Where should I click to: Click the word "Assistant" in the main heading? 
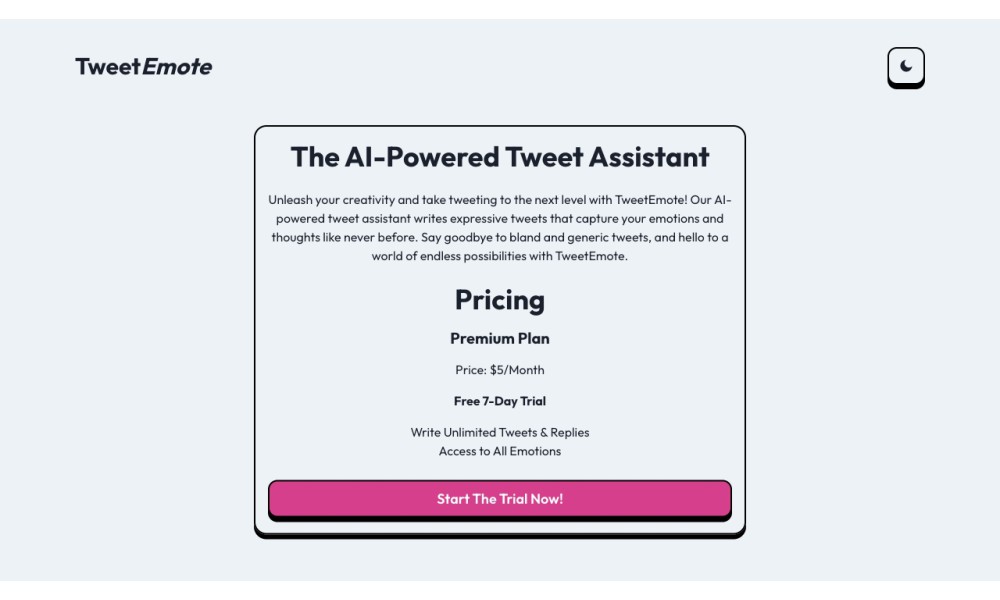pos(648,157)
